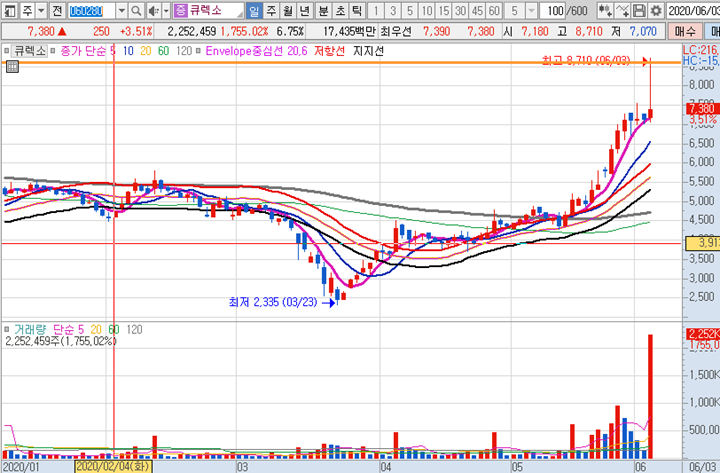Click the 최고 8,710 (06/03) high label
This screenshot has height=473, width=720.
pos(586,60)
